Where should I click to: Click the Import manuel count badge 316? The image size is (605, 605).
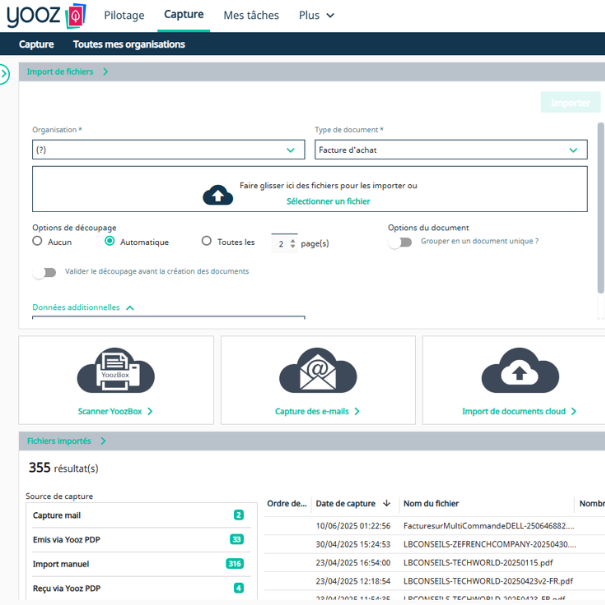[x=235, y=564]
